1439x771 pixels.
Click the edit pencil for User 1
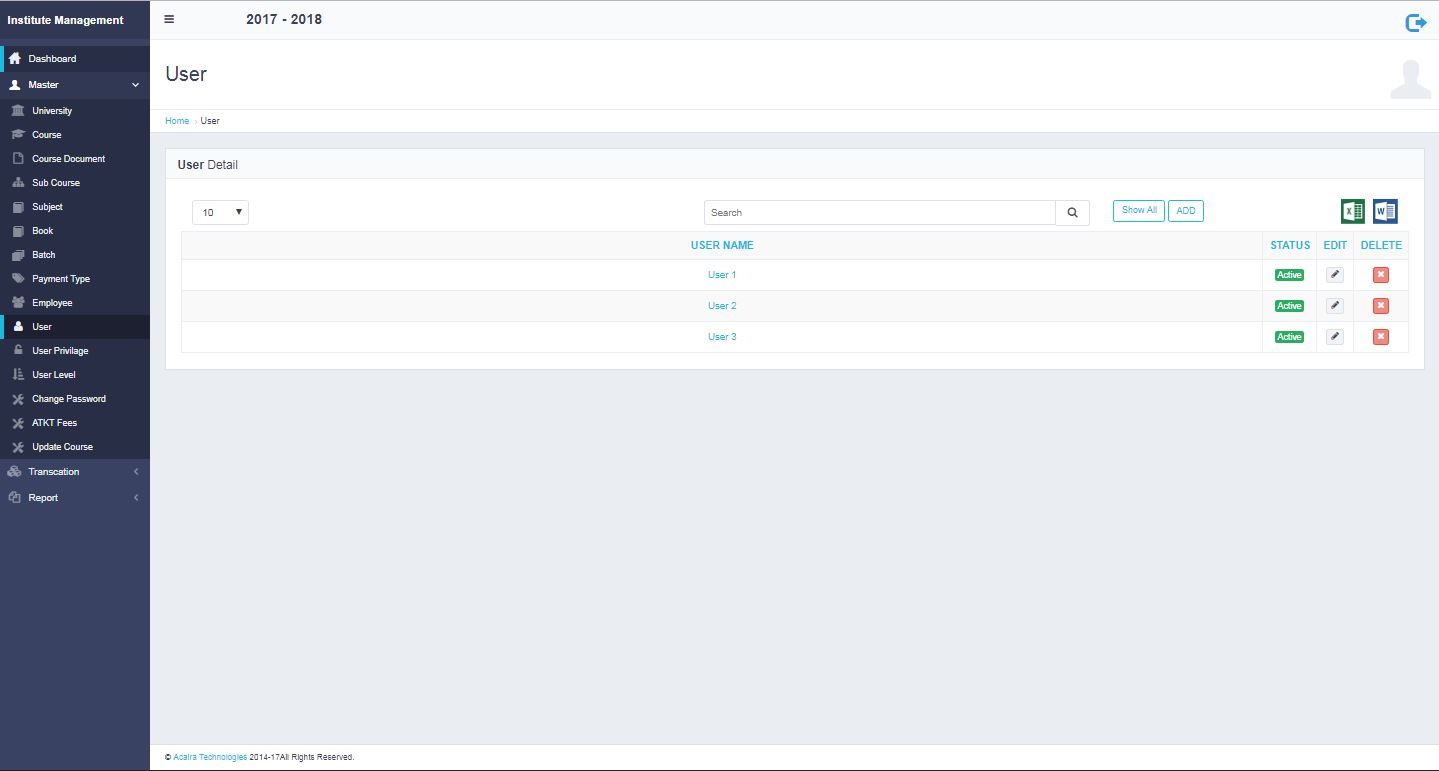[1334, 275]
